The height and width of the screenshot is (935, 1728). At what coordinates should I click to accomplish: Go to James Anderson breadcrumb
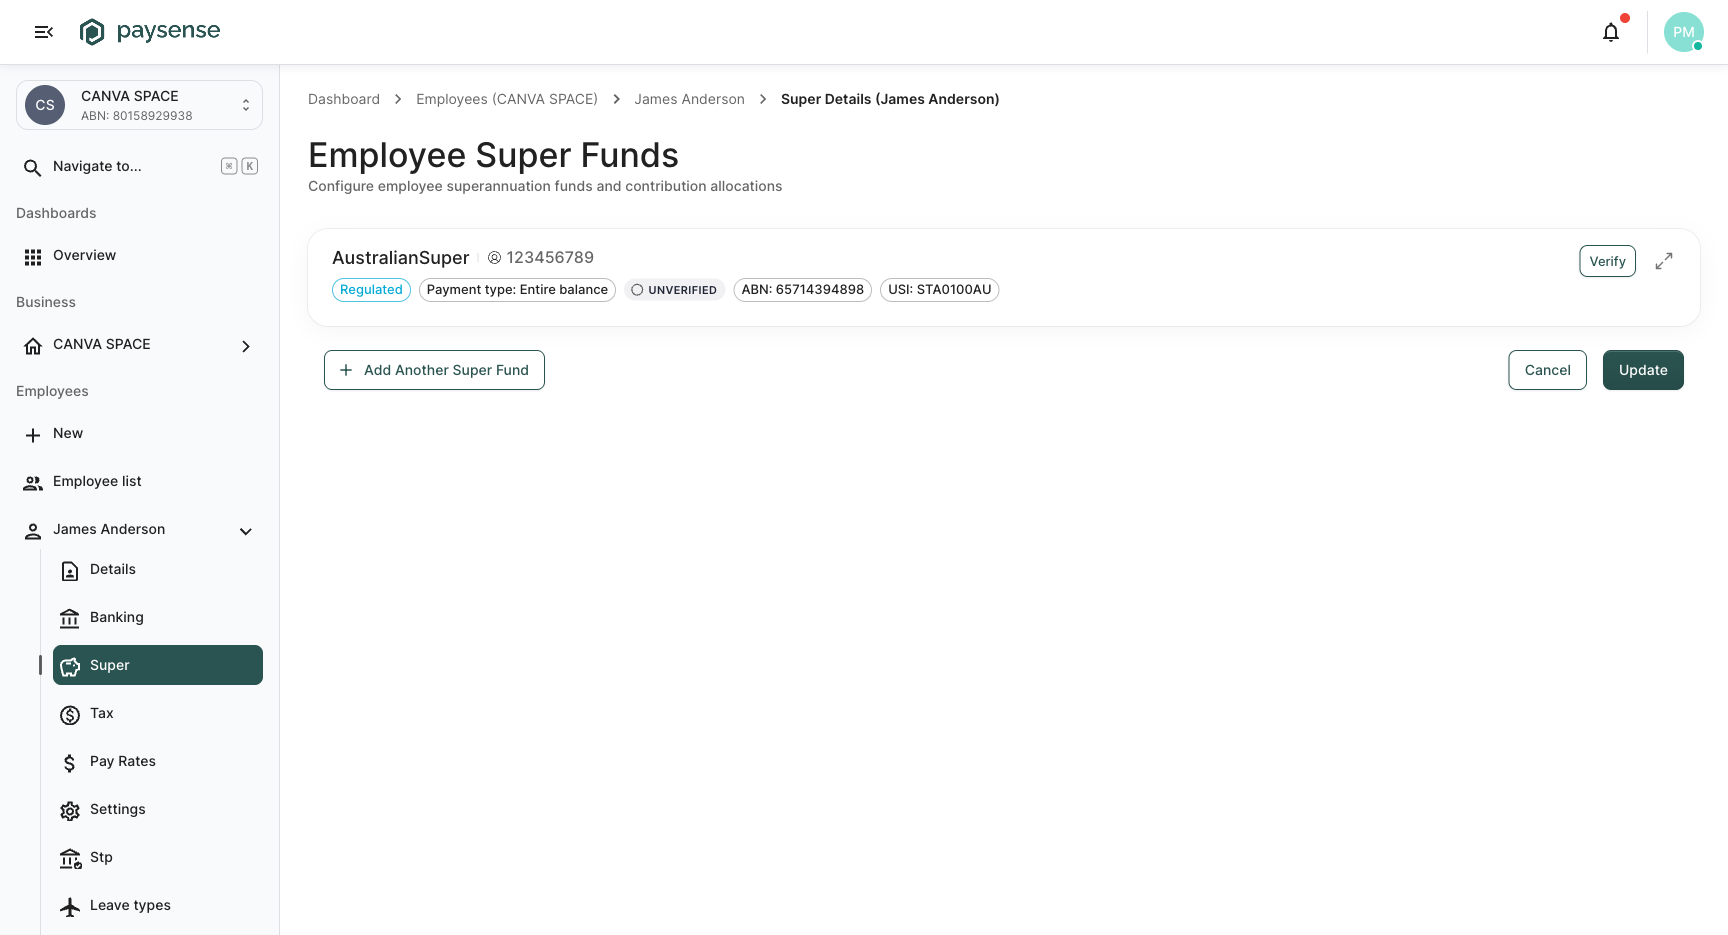[x=689, y=99]
